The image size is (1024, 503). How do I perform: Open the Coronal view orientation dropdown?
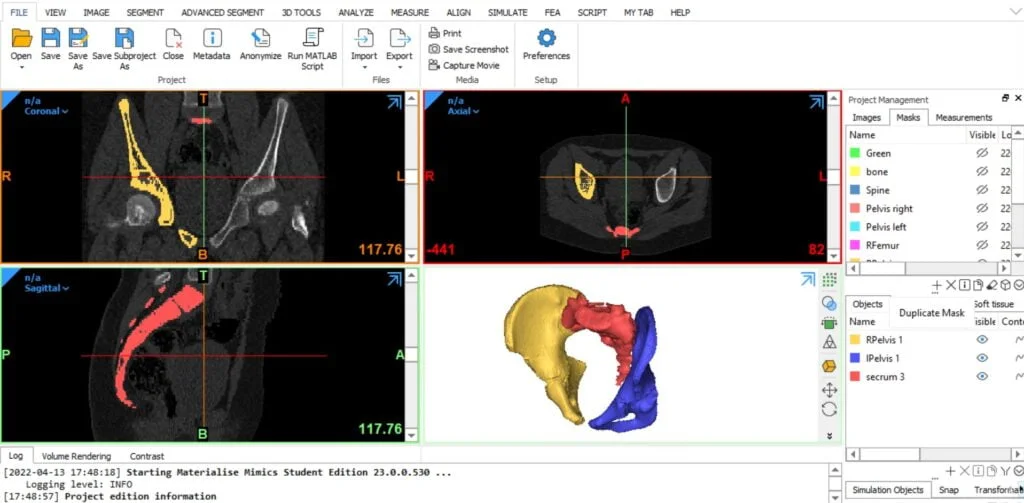tap(46, 111)
